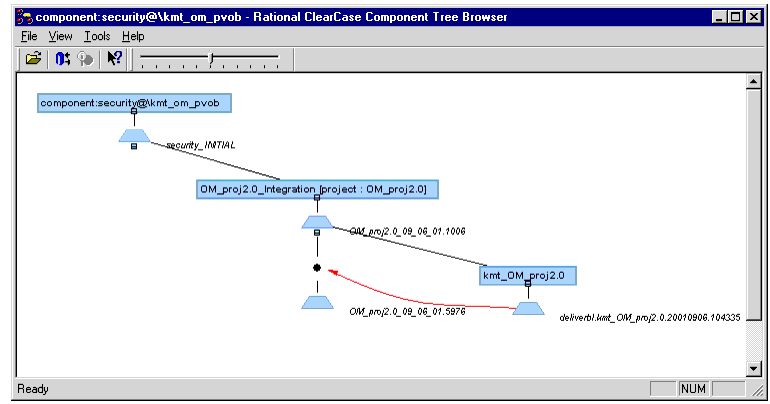Viewport: 770px width, 404px height.
Task: Click the deliverbl.kmt_OM_proj2.0.20010906.104335 label
Action: [x=650, y=318]
